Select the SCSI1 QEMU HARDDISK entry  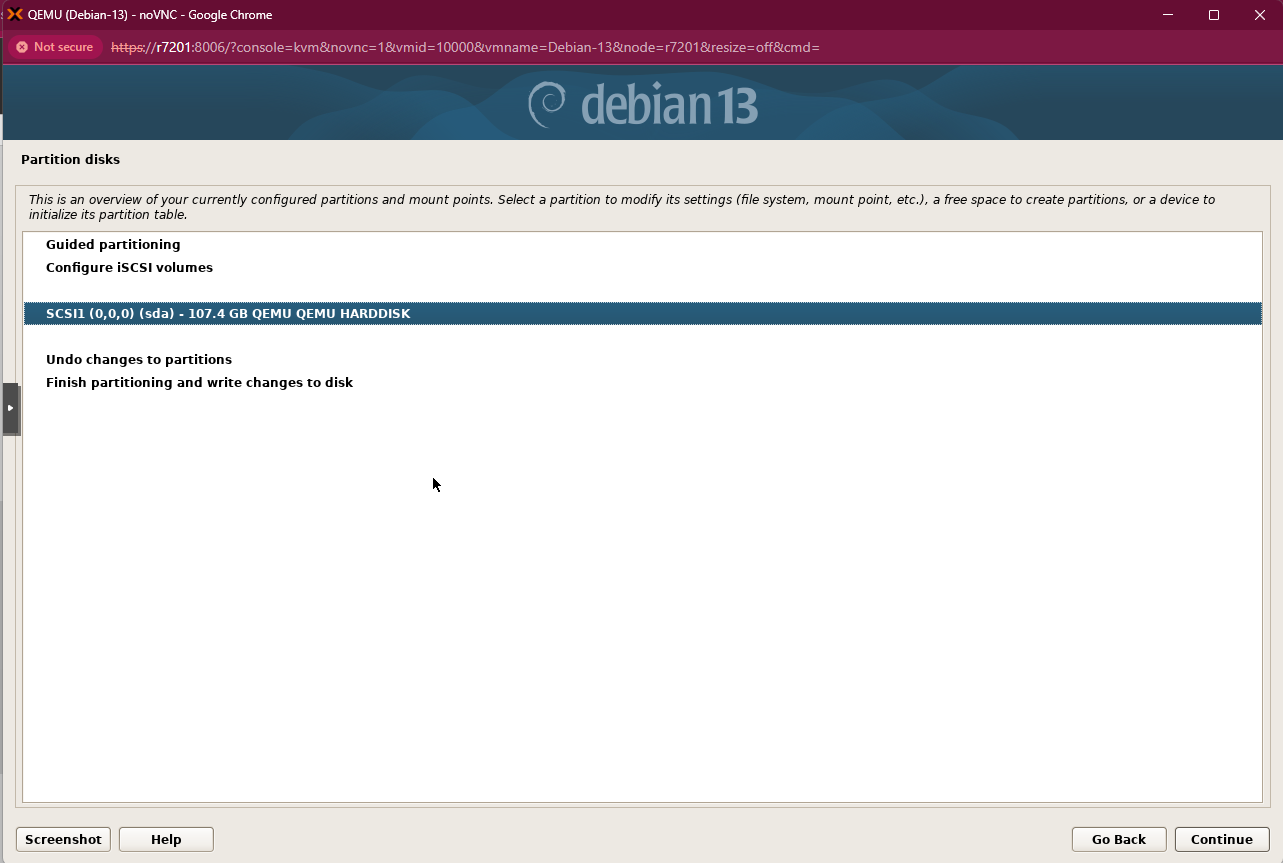228,313
